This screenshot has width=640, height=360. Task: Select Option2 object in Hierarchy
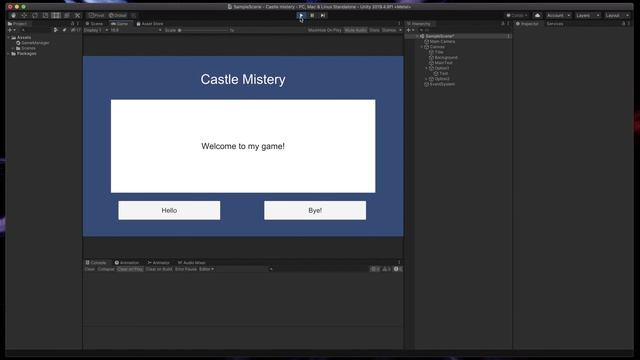439,79
